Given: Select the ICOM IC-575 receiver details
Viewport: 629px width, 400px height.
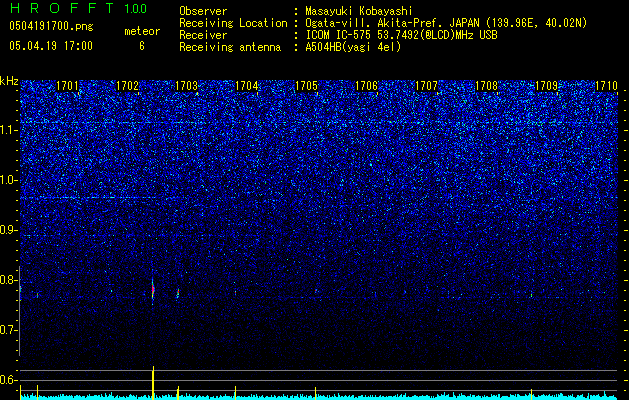Looking at the screenshot, I should pyautogui.click(x=401, y=35).
